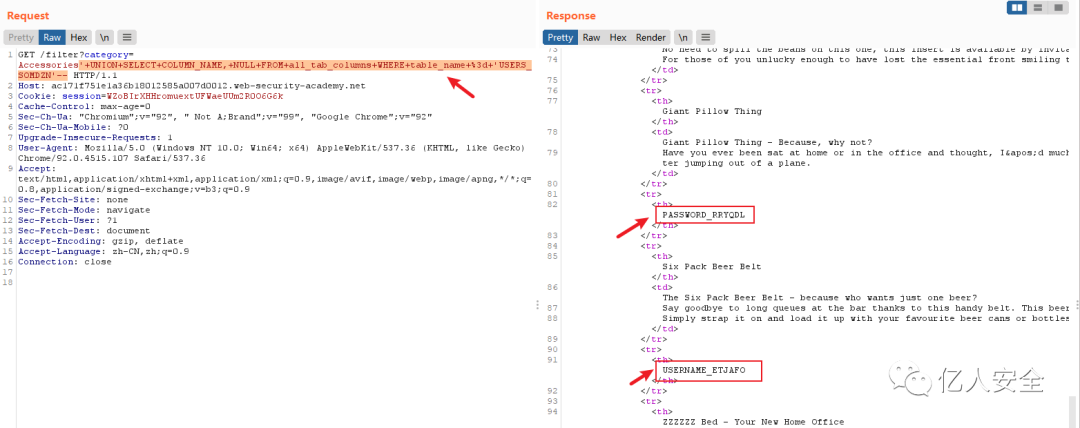Click the Request panel heading
Viewport: 1080px width, 428px height.
28,15
